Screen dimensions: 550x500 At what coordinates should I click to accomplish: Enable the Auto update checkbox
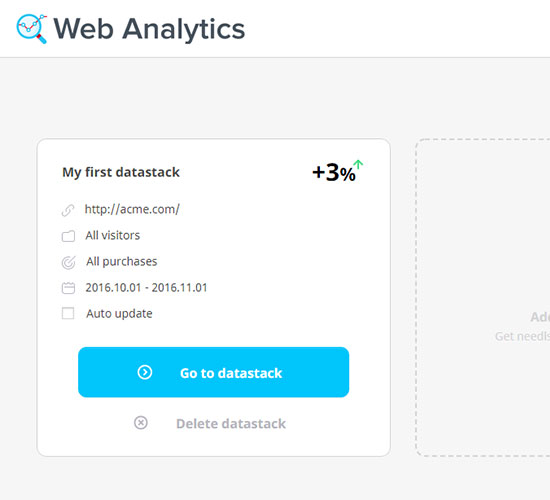click(68, 313)
